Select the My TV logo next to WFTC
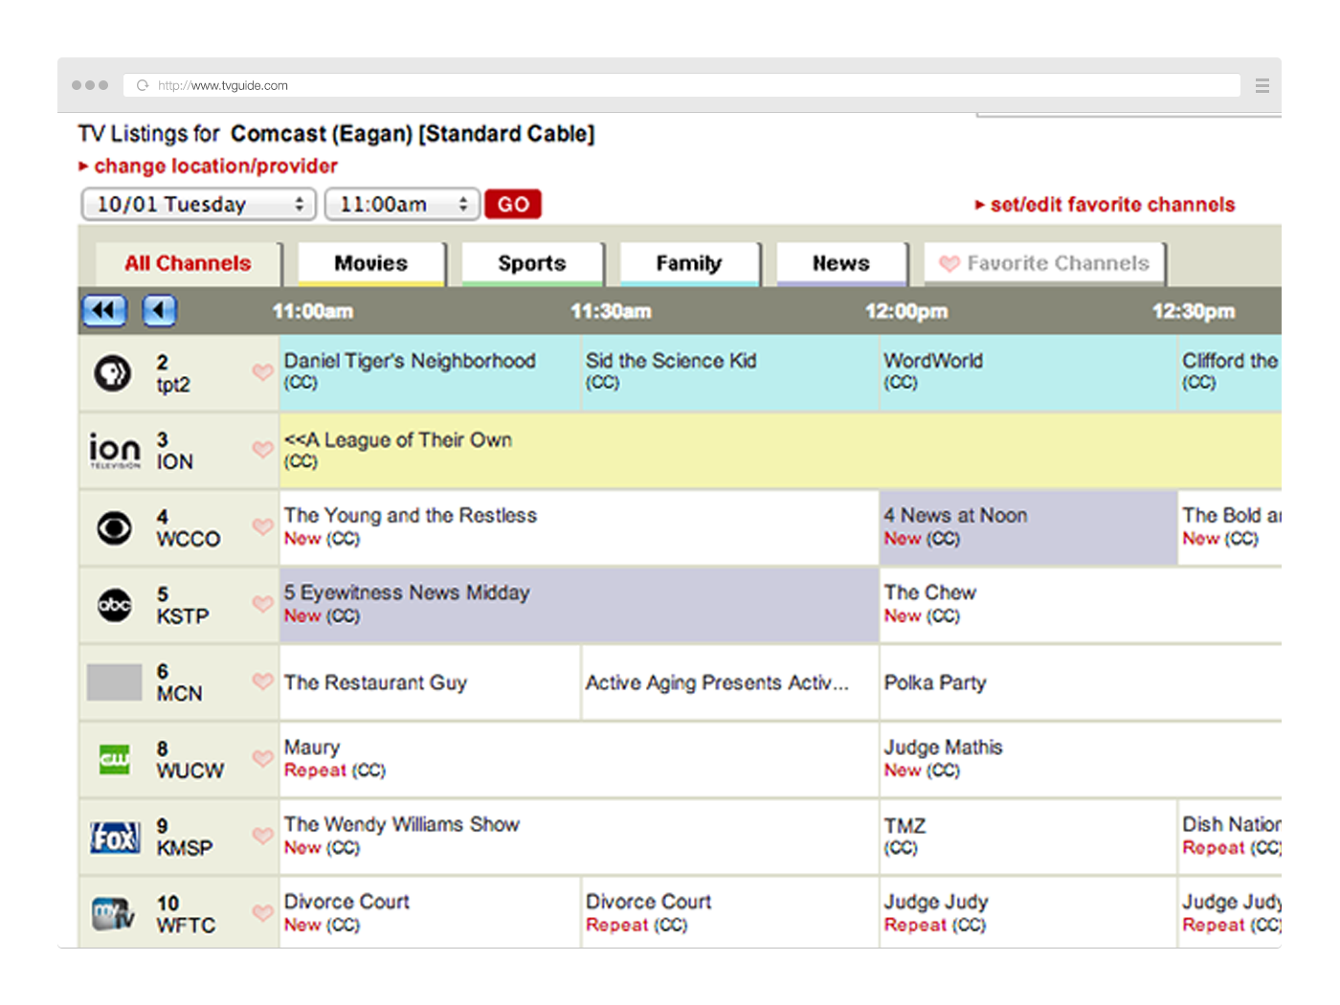This screenshot has width=1340, height=1005. 113,914
